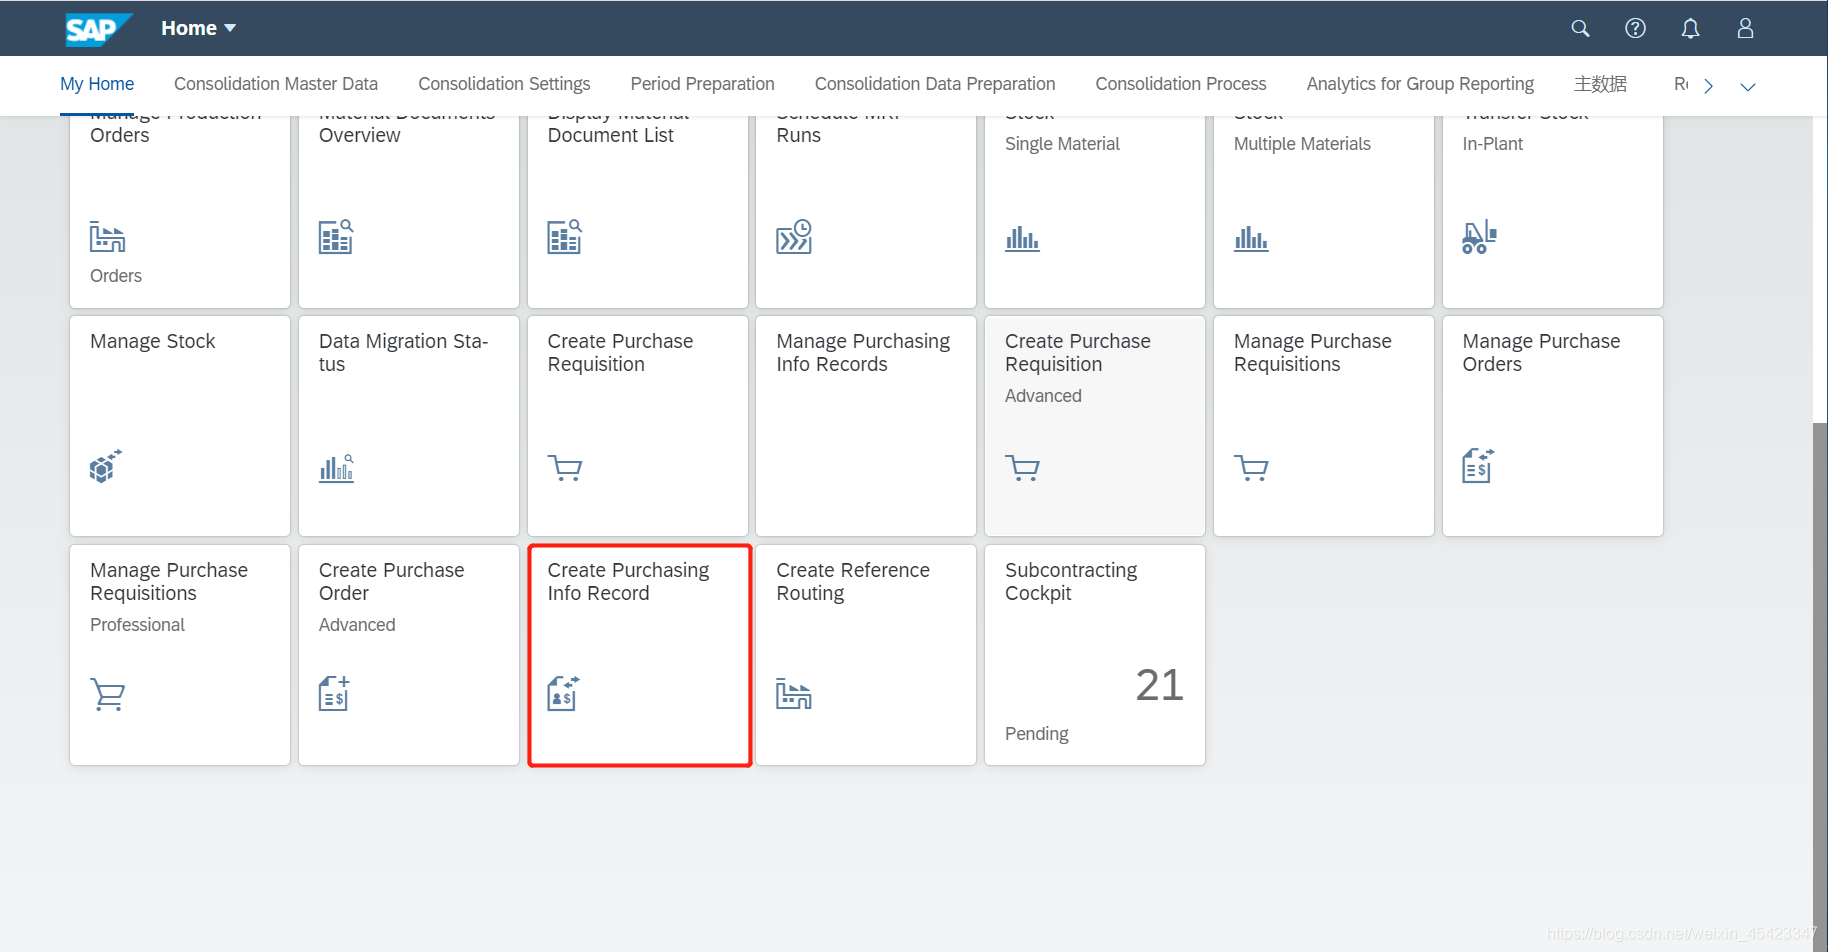Click the Manage Stock boxes icon

pos(106,466)
